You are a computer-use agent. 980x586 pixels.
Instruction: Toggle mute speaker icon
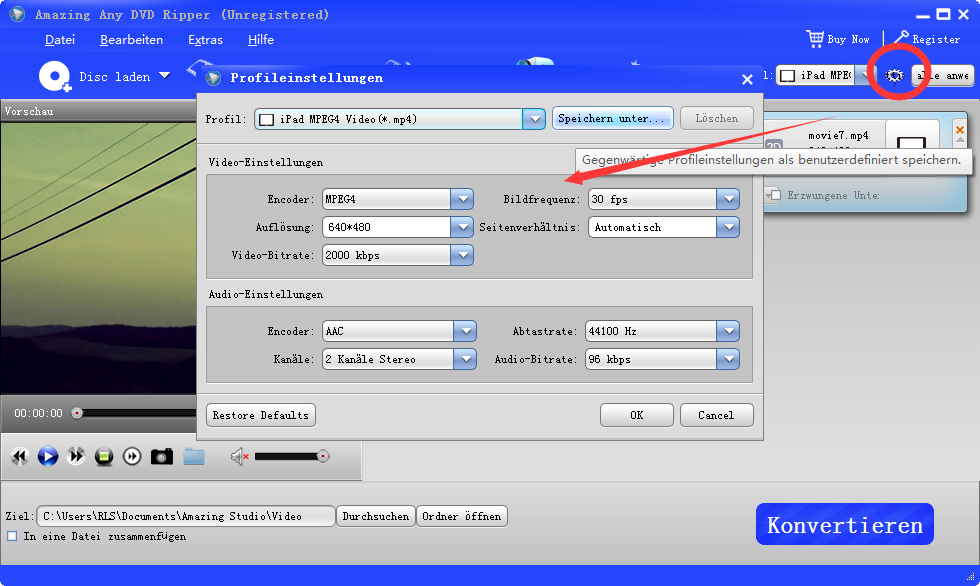239,457
